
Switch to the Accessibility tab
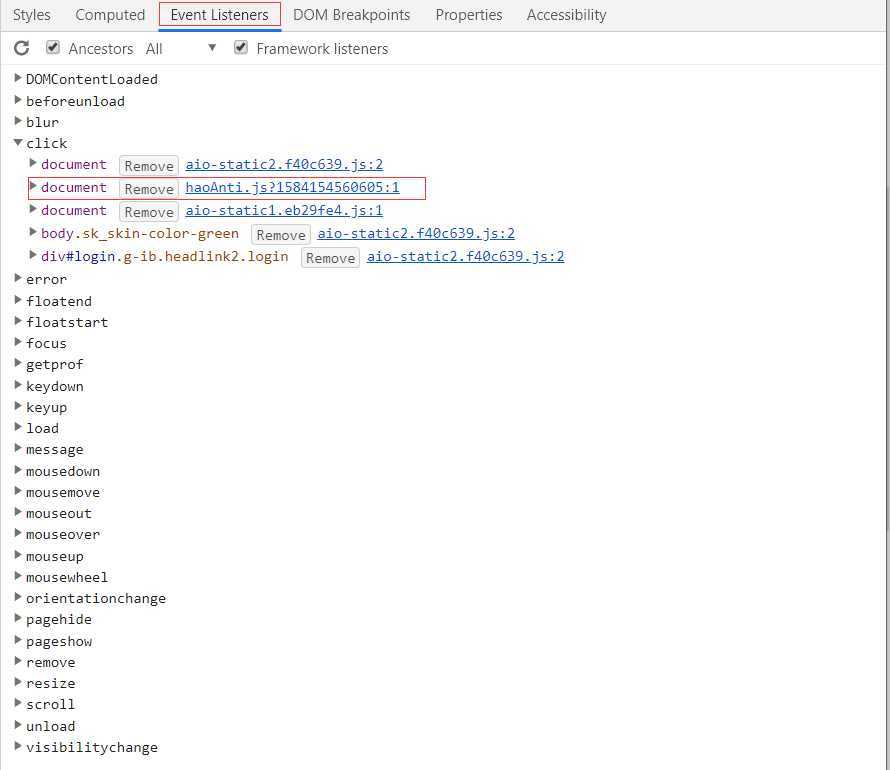coord(566,15)
